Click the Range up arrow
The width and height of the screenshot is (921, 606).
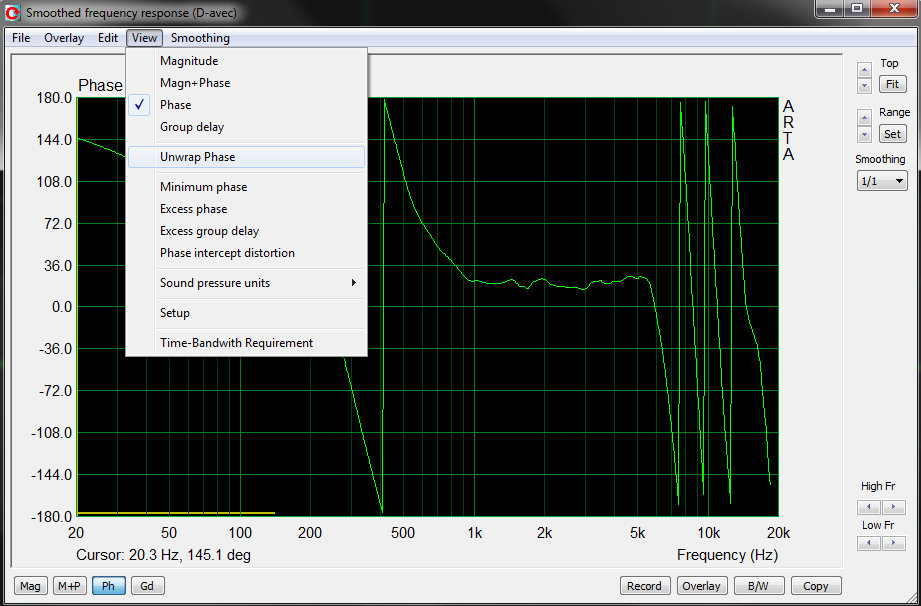click(x=864, y=117)
